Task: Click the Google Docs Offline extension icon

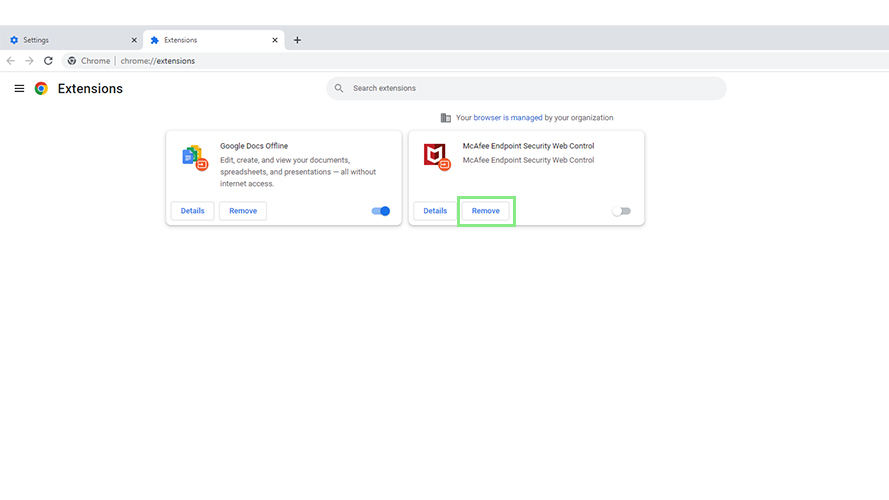Action: tap(194, 157)
